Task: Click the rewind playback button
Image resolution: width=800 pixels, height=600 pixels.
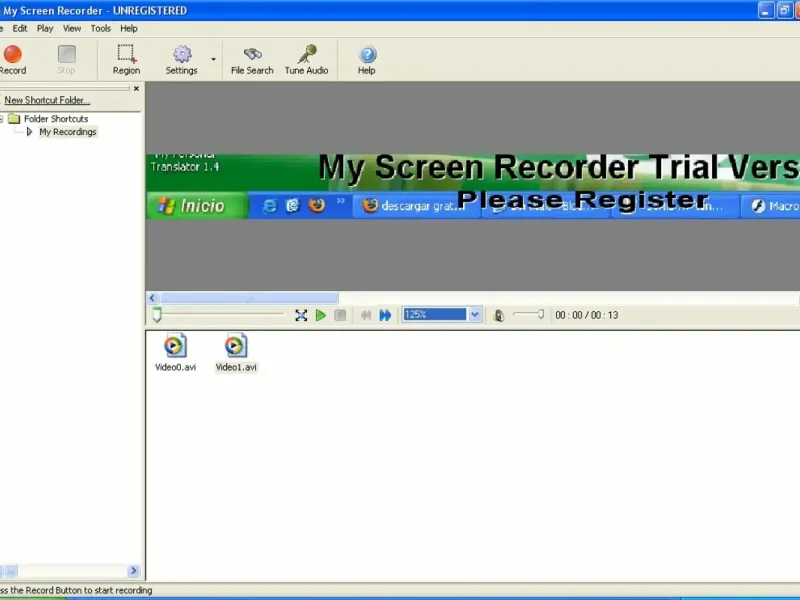Action: tap(366, 315)
